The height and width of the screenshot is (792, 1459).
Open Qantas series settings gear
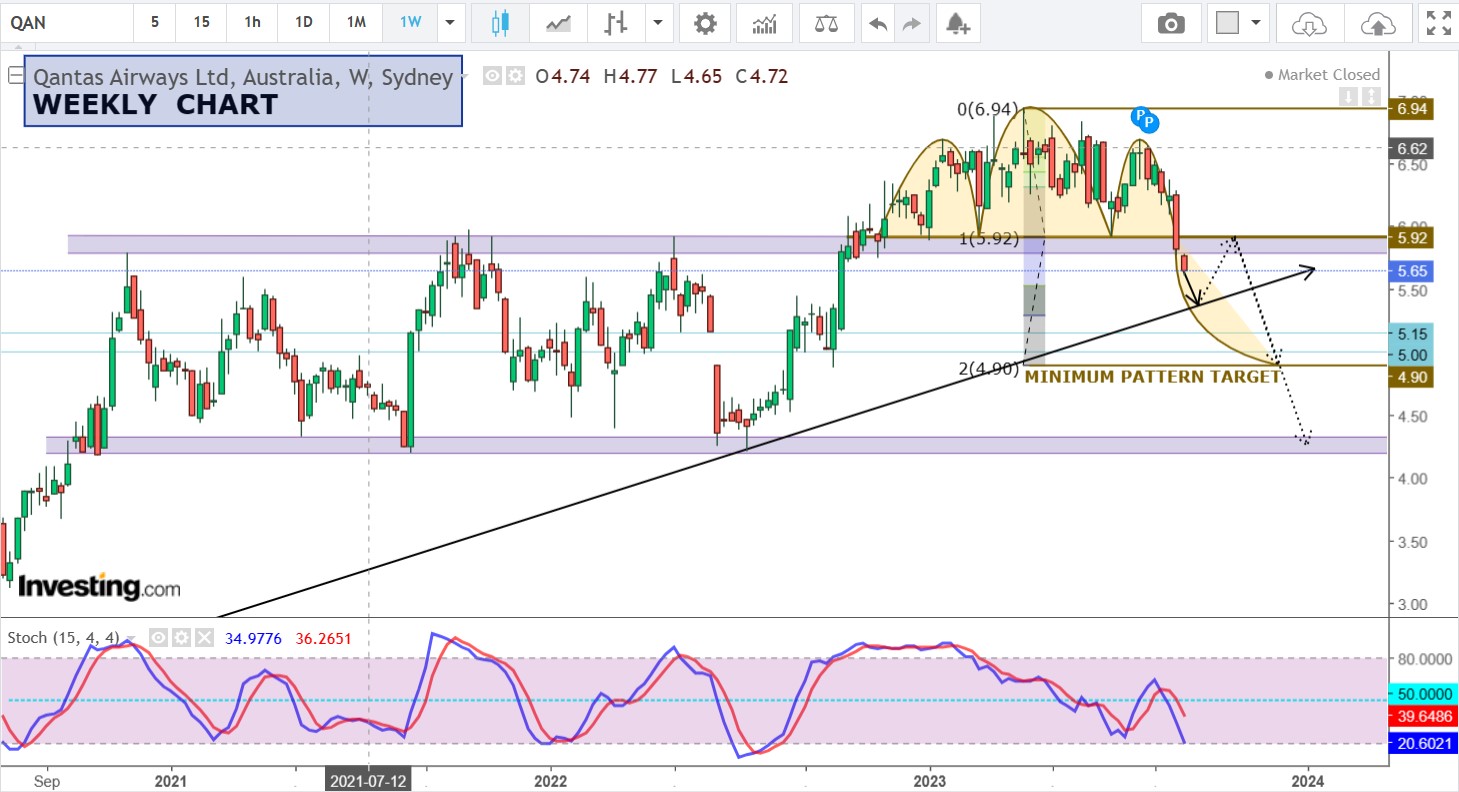click(x=515, y=75)
